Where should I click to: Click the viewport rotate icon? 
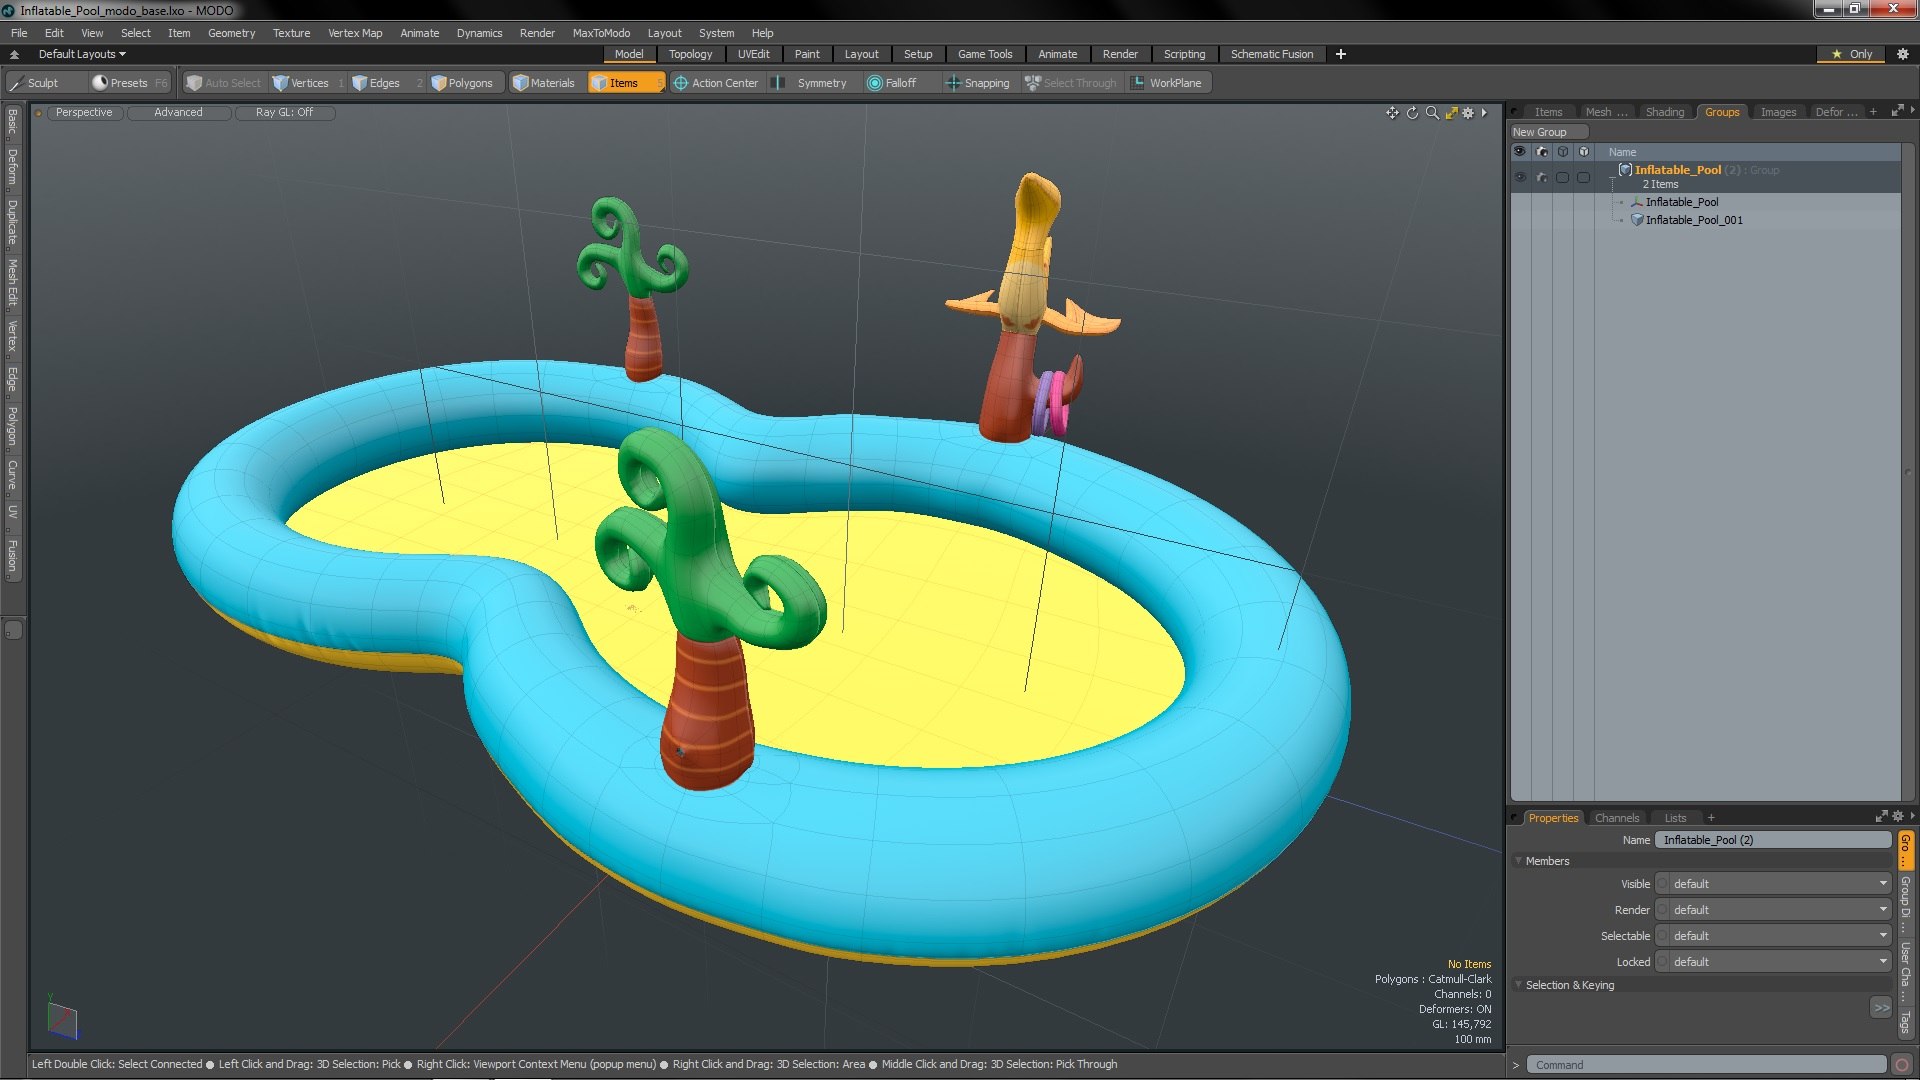[x=1412, y=113]
